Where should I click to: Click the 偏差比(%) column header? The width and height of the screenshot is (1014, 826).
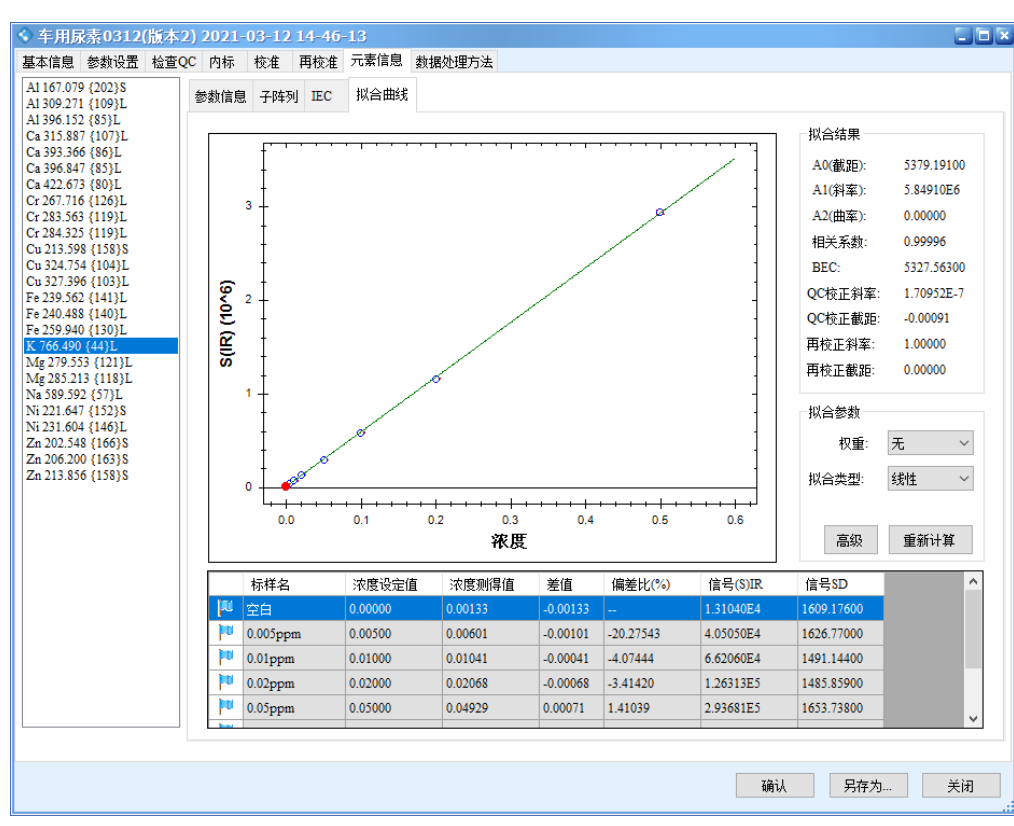[x=641, y=584]
